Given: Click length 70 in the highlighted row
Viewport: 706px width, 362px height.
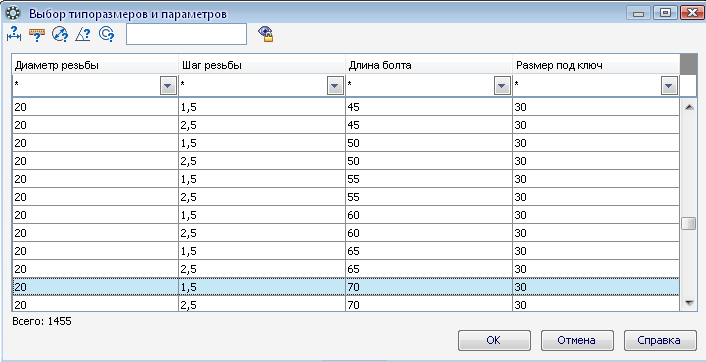Looking at the screenshot, I should click(429, 287).
